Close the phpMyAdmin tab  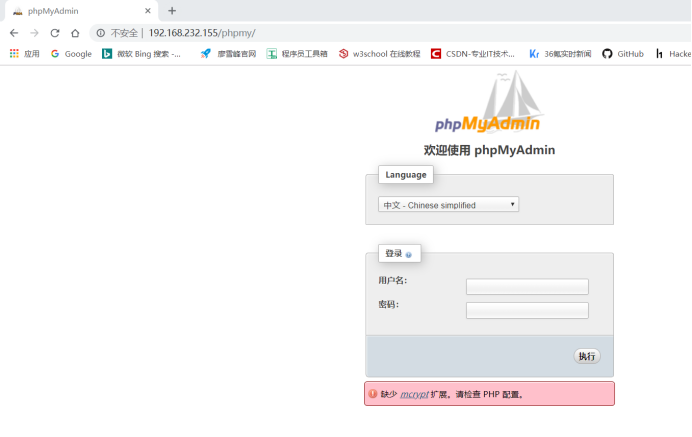coord(148,11)
